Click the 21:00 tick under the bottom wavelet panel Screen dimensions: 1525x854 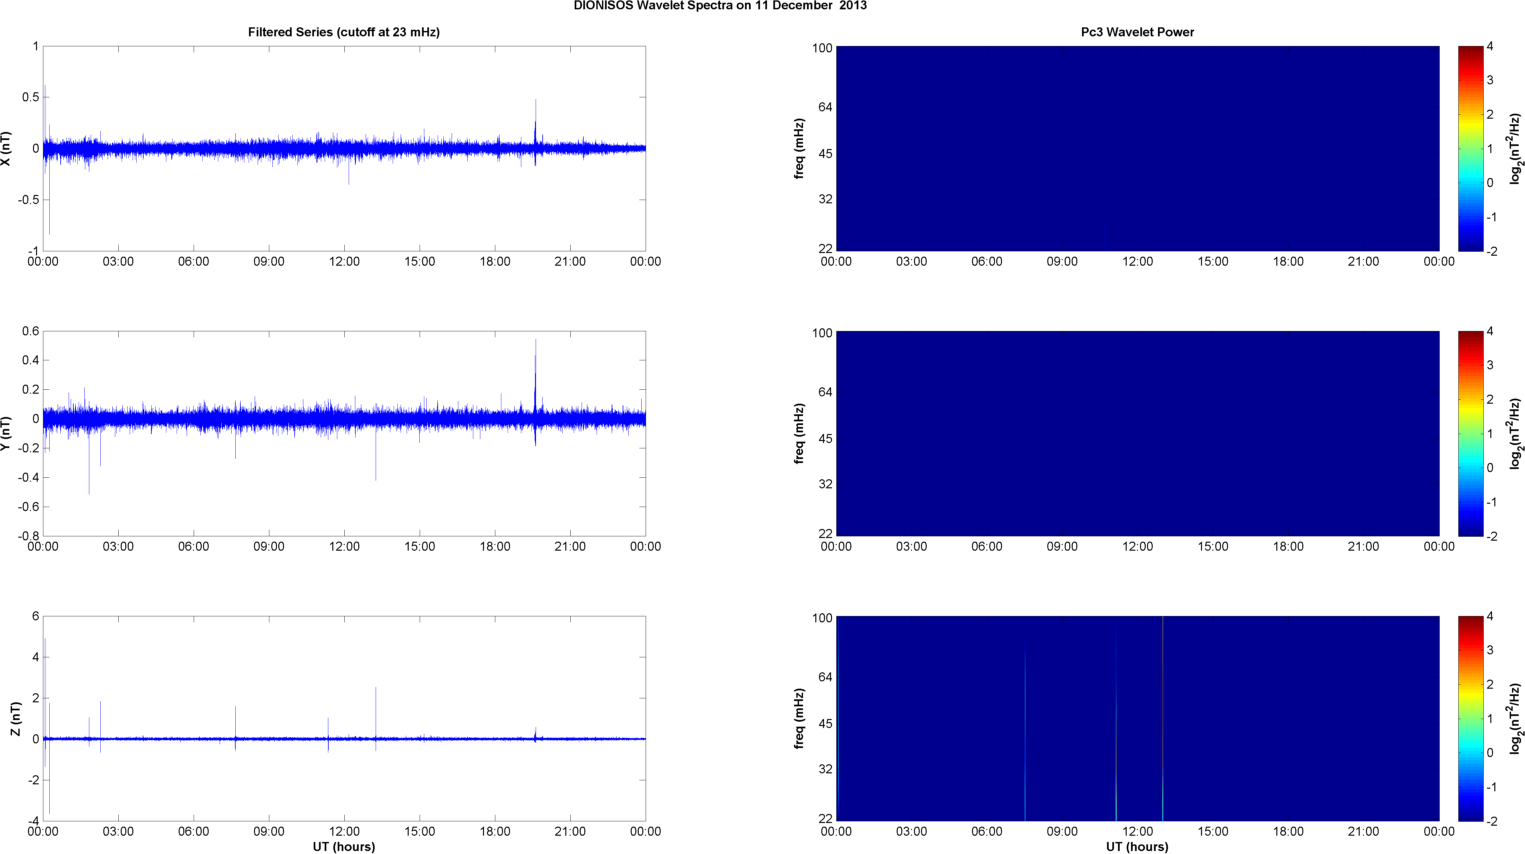pos(1364,832)
